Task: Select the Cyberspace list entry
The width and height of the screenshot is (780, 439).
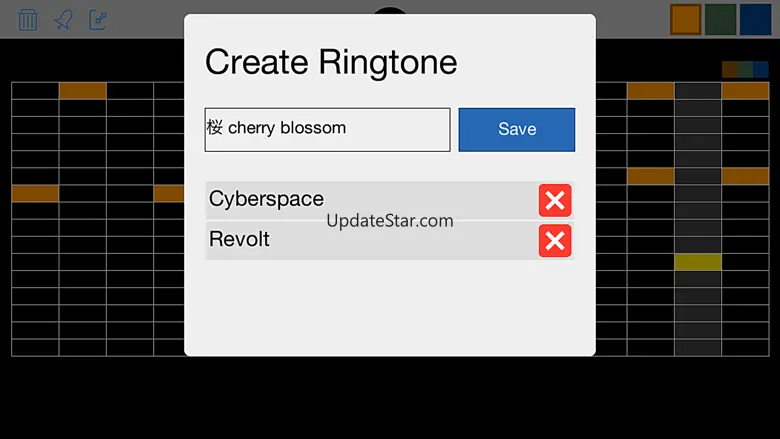Action: click(371, 200)
